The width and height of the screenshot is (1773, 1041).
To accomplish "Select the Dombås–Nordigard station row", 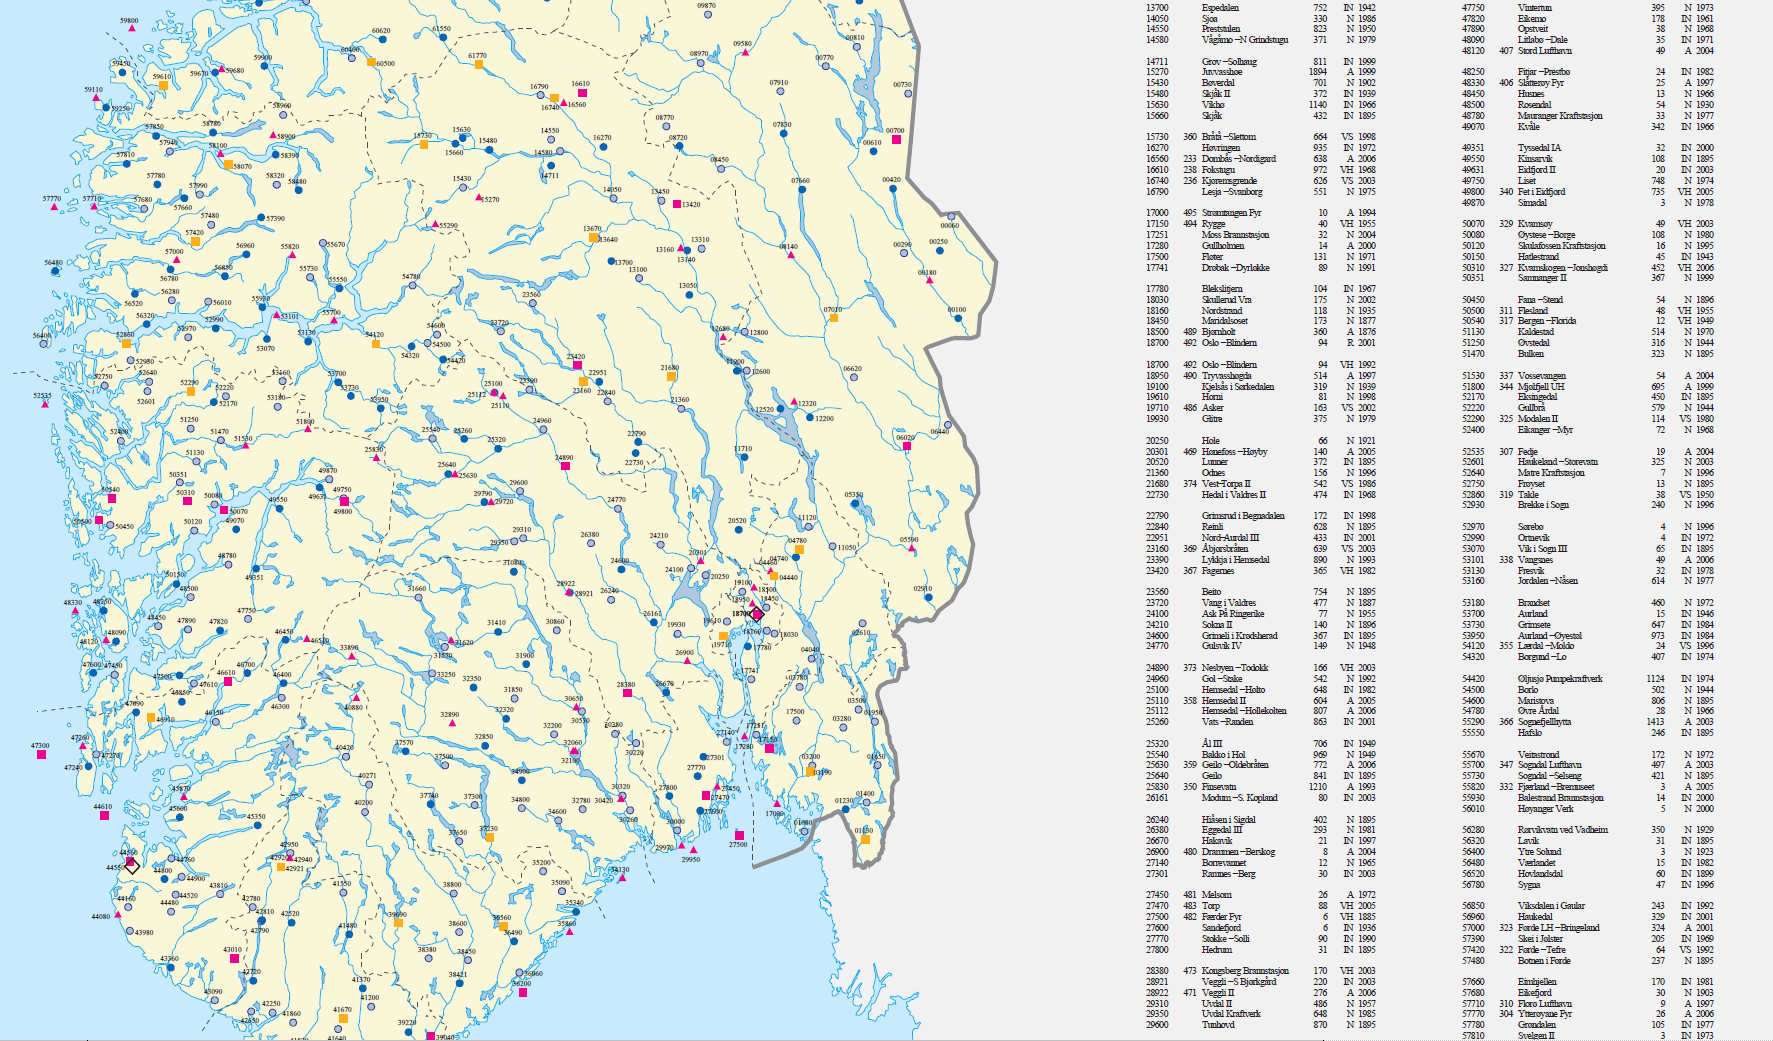I will (x=1261, y=159).
